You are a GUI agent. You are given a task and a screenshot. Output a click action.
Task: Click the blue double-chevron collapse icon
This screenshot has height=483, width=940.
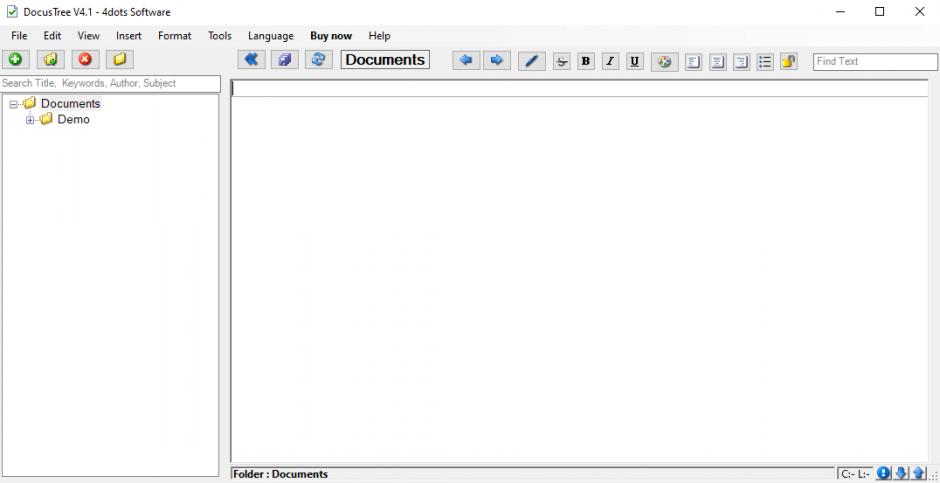251,59
